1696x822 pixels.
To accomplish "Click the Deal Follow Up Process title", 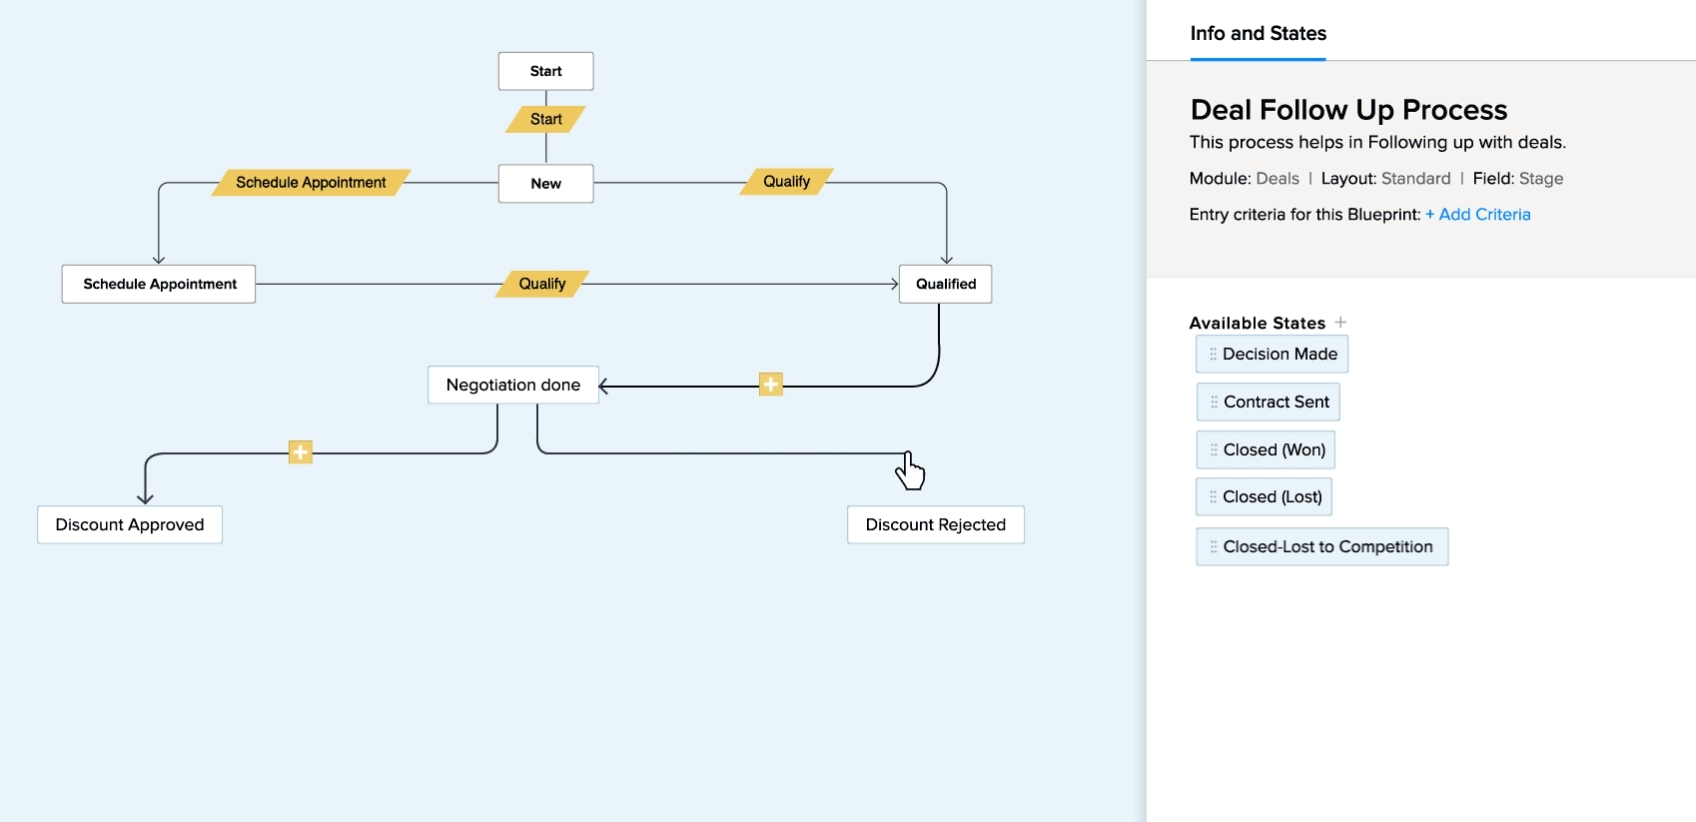I will [x=1348, y=109].
